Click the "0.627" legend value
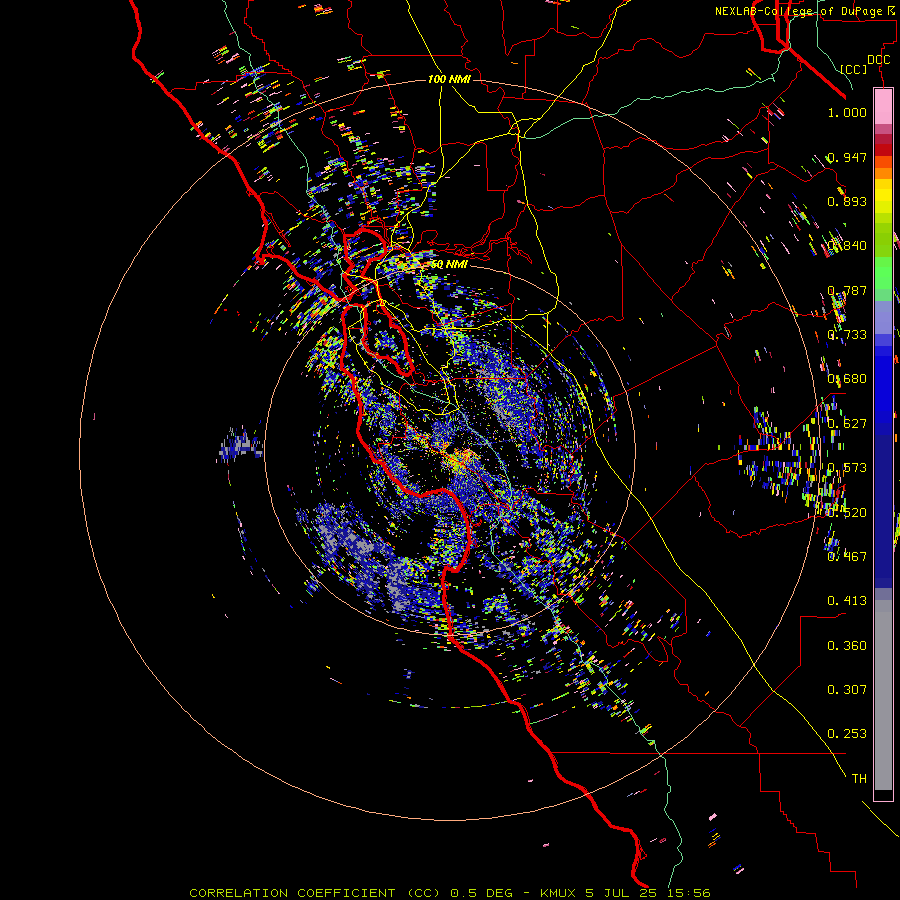This screenshot has width=900, height=900. (847, 424)
